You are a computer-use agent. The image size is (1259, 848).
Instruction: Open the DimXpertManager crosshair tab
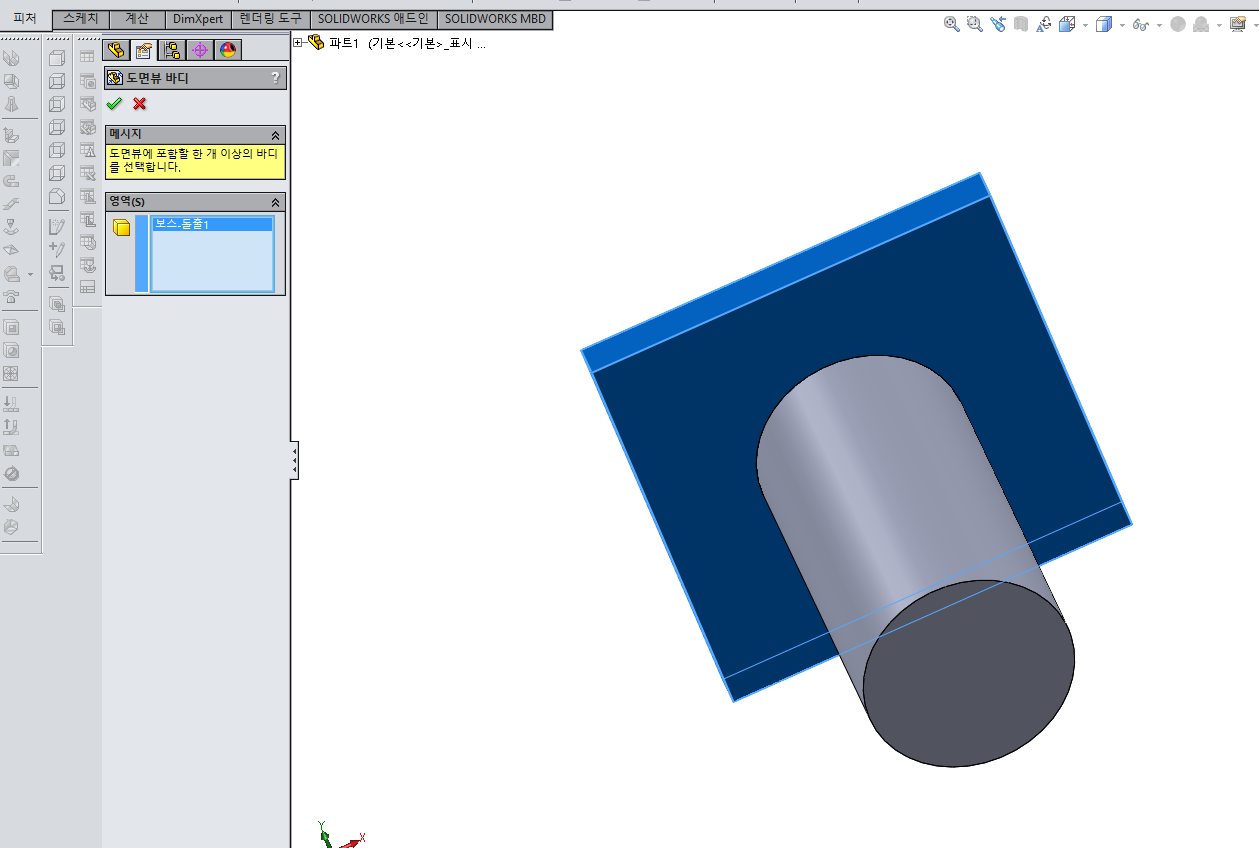pos(200,50)
